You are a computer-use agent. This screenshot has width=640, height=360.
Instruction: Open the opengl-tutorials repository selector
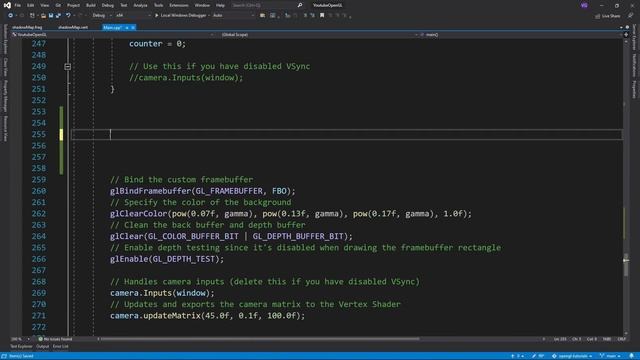pos(572,356)
